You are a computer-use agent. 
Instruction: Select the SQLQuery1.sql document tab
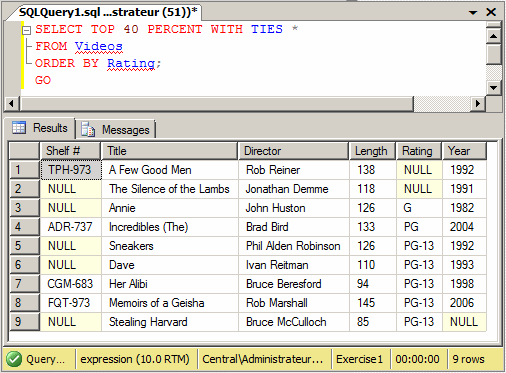108,12
